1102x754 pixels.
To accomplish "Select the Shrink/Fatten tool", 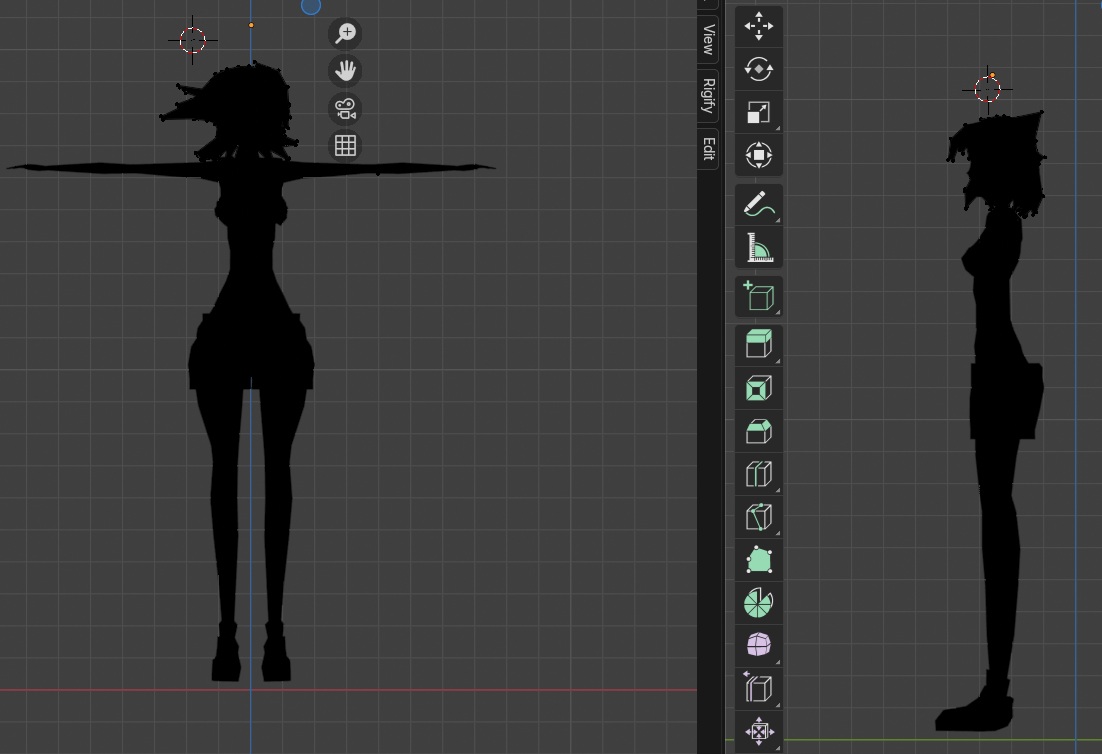I will pyautogui.click(x=758, y=731).
